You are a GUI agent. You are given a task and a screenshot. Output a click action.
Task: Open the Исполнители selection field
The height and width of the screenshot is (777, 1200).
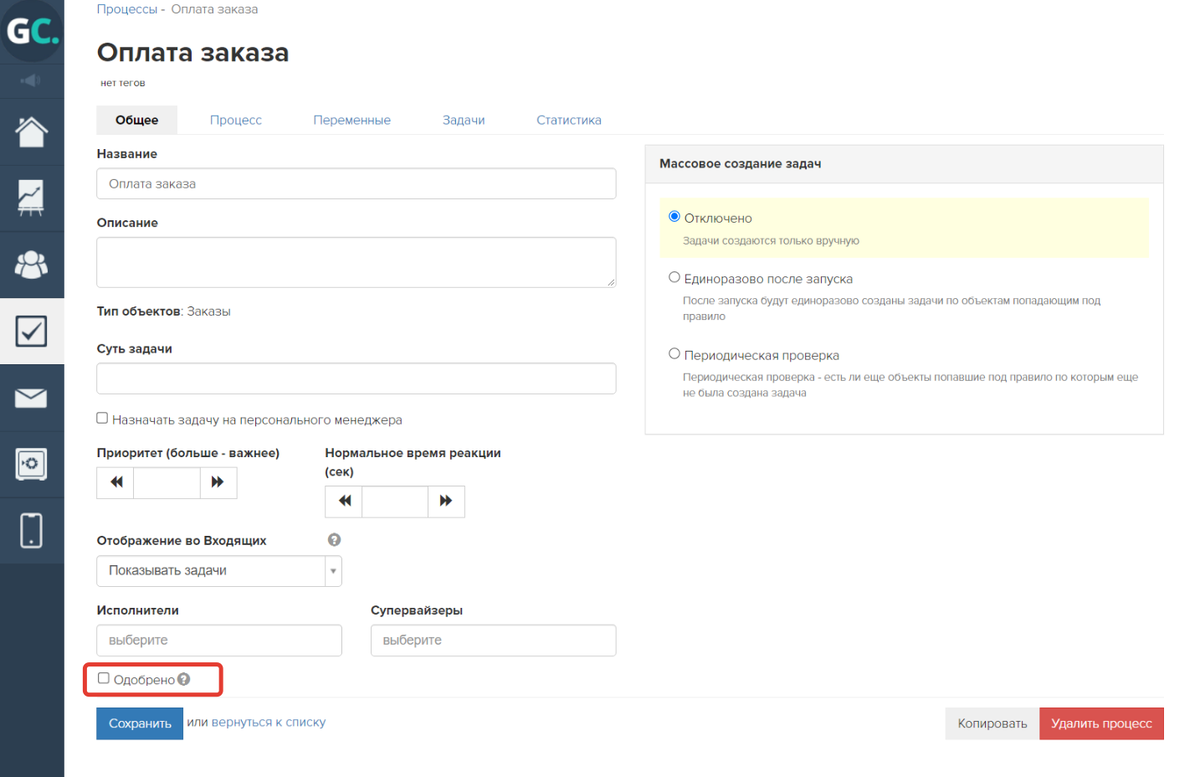[219, 640]
